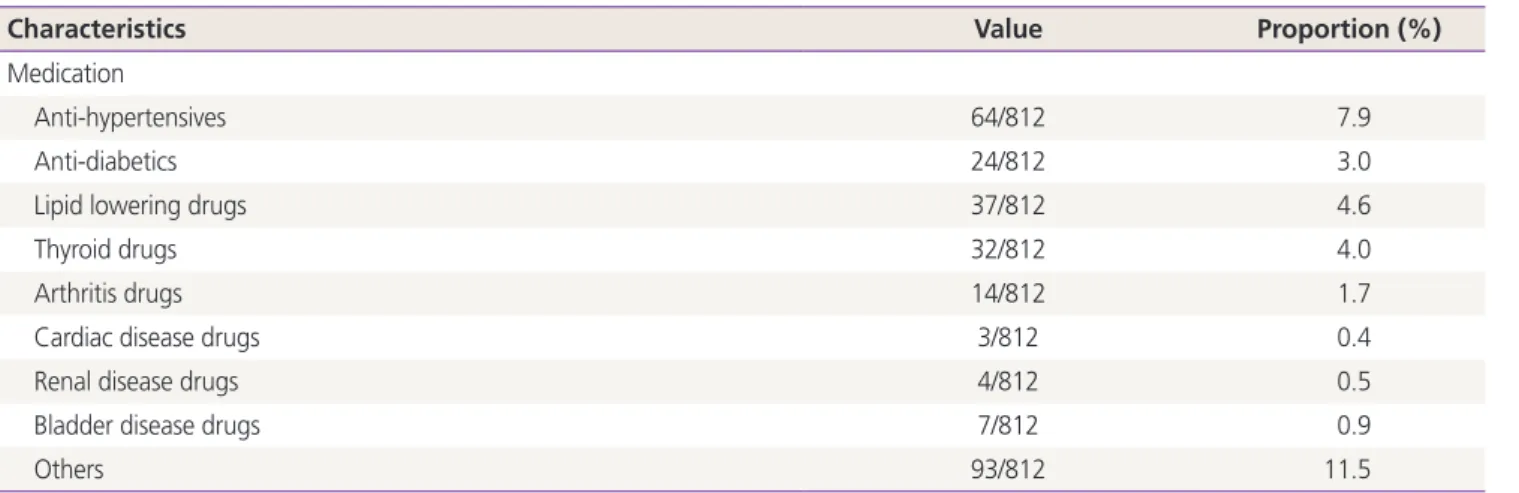Click the Renal disease drugs label

tap(137, 382)
